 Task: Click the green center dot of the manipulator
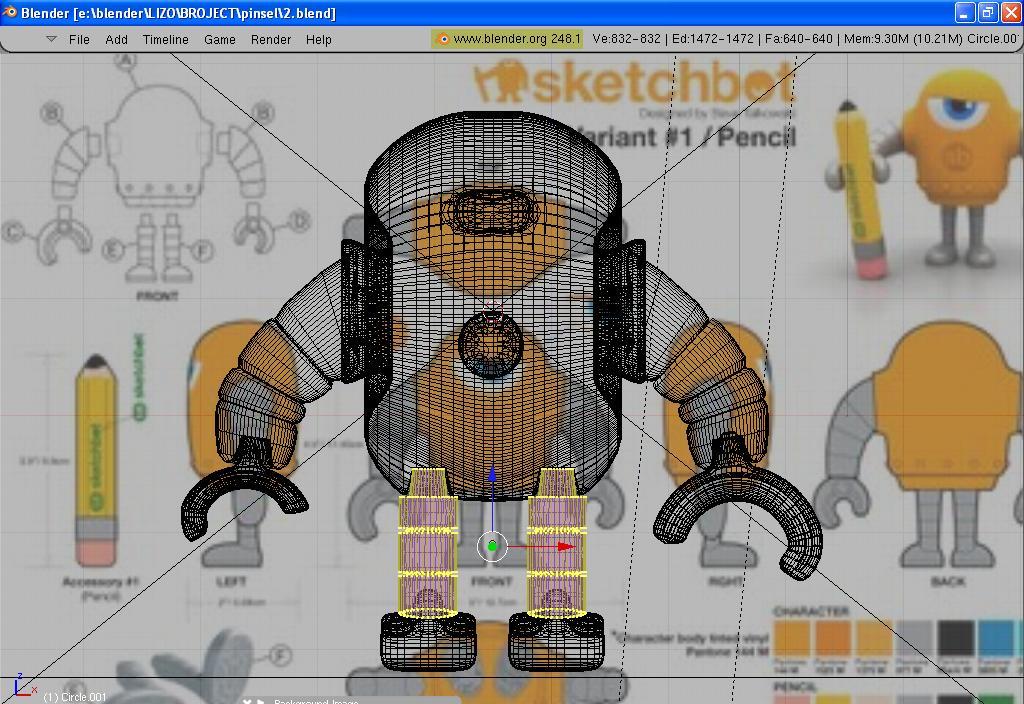click(x=492, y=546)
